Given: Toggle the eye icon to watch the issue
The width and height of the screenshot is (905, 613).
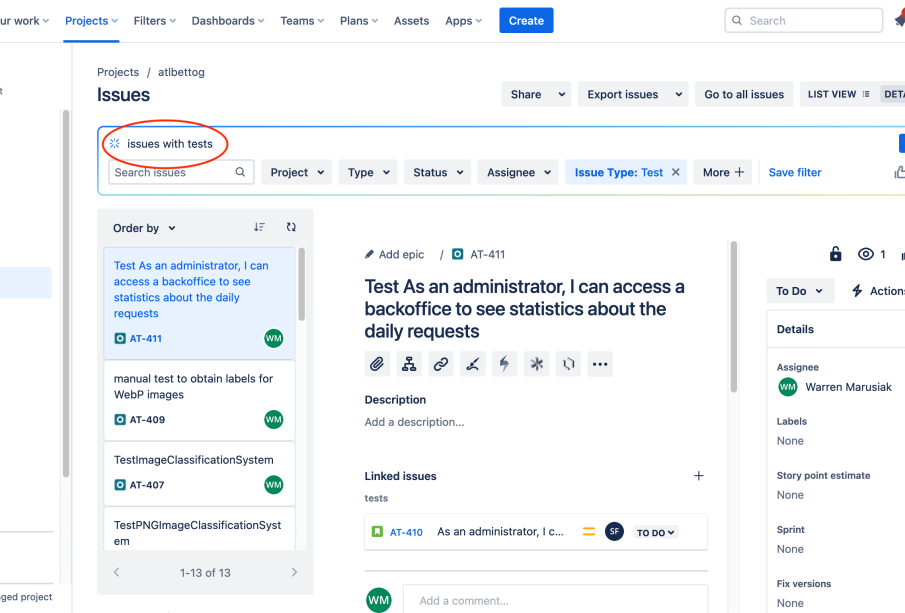Looking at the screenshot, I should (x=866, y=254).
